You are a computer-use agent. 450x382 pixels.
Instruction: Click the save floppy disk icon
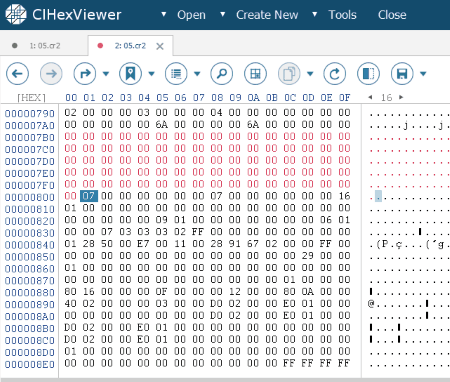402,73
